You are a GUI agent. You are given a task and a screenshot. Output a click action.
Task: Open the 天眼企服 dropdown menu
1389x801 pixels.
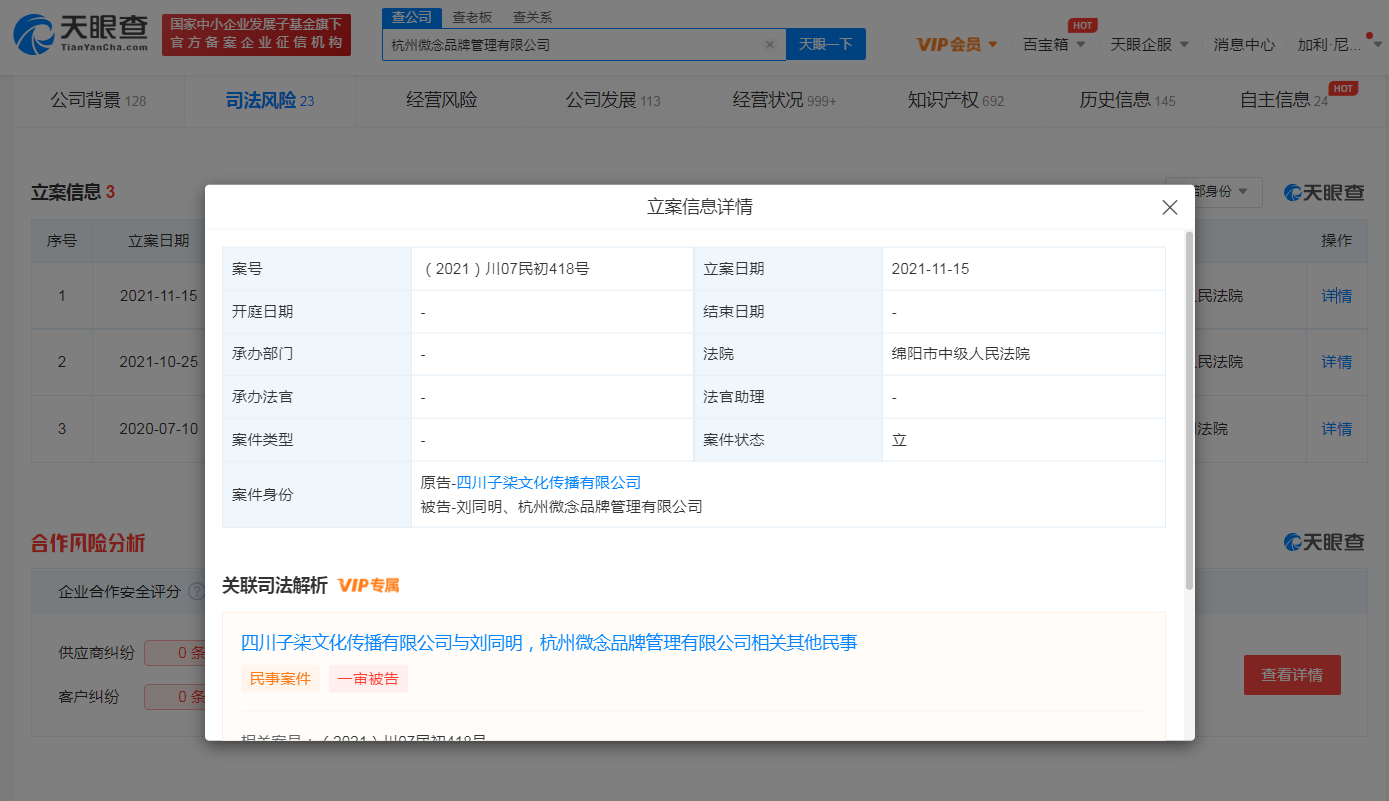(1149, 44)
